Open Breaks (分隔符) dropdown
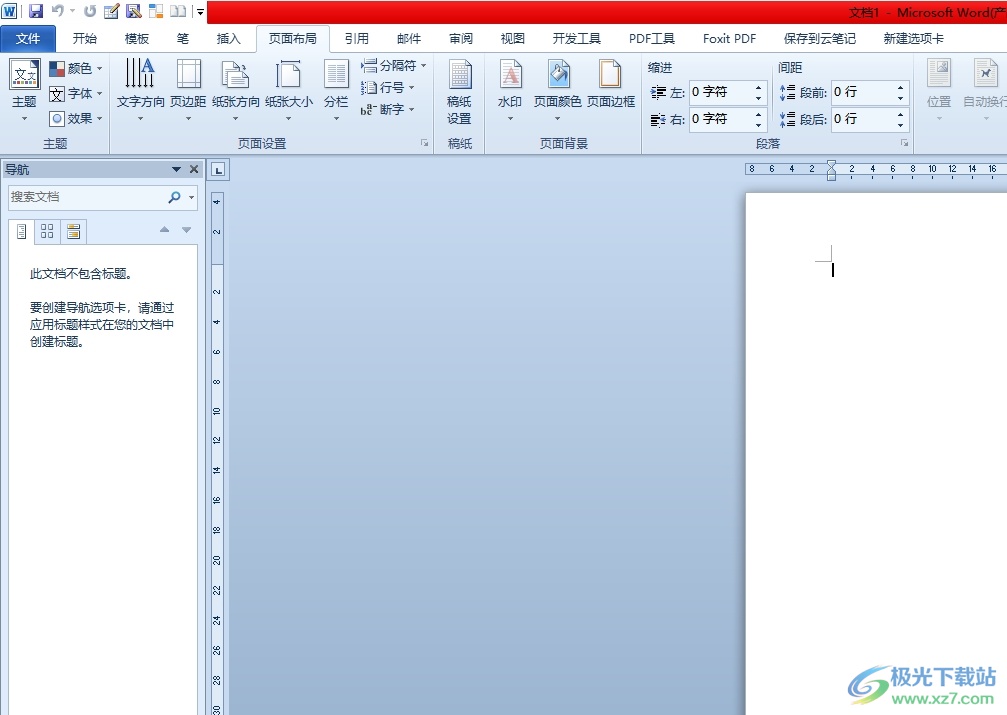1007x715 pixels. coord(393,66)
